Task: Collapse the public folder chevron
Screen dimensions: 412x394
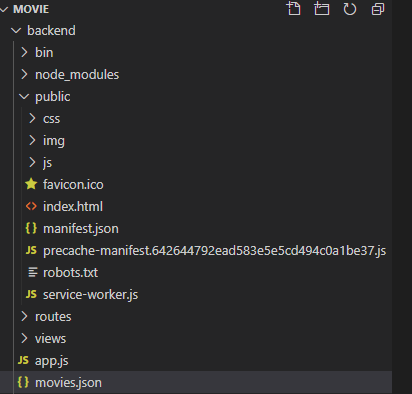Action: click(x=24, y=97)
